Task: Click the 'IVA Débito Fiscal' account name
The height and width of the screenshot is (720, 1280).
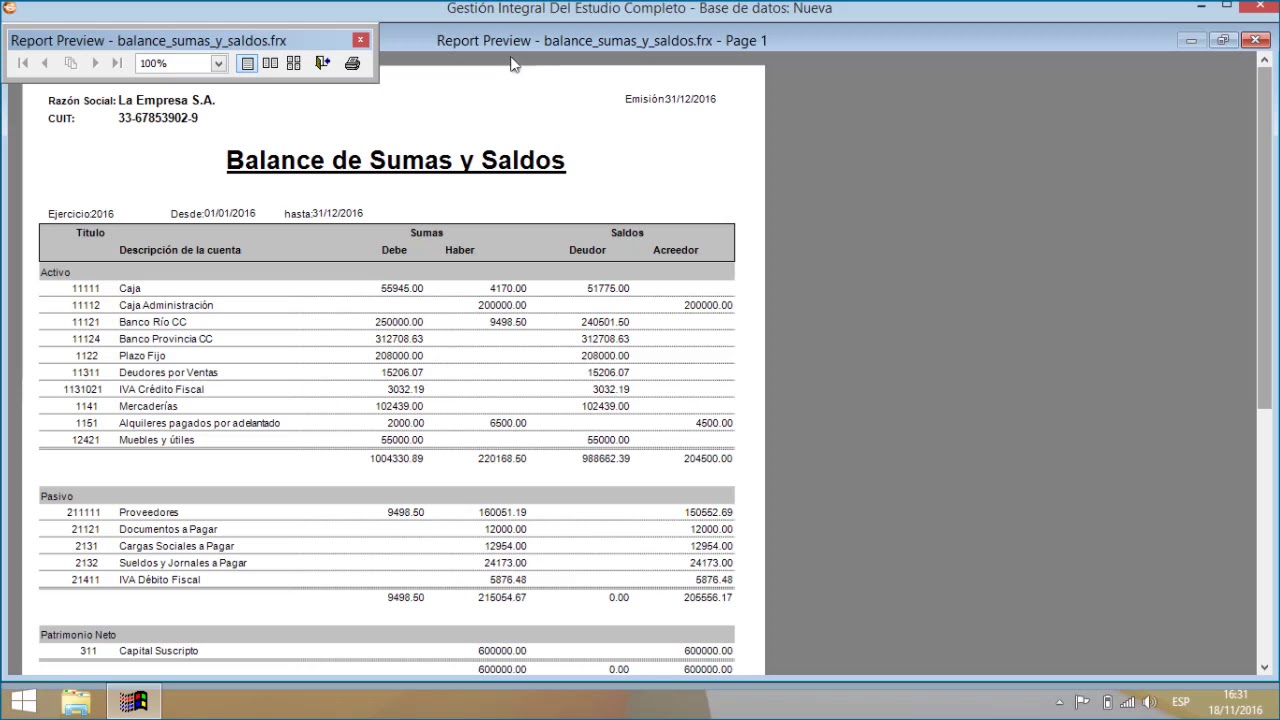Action: point(159,580)
